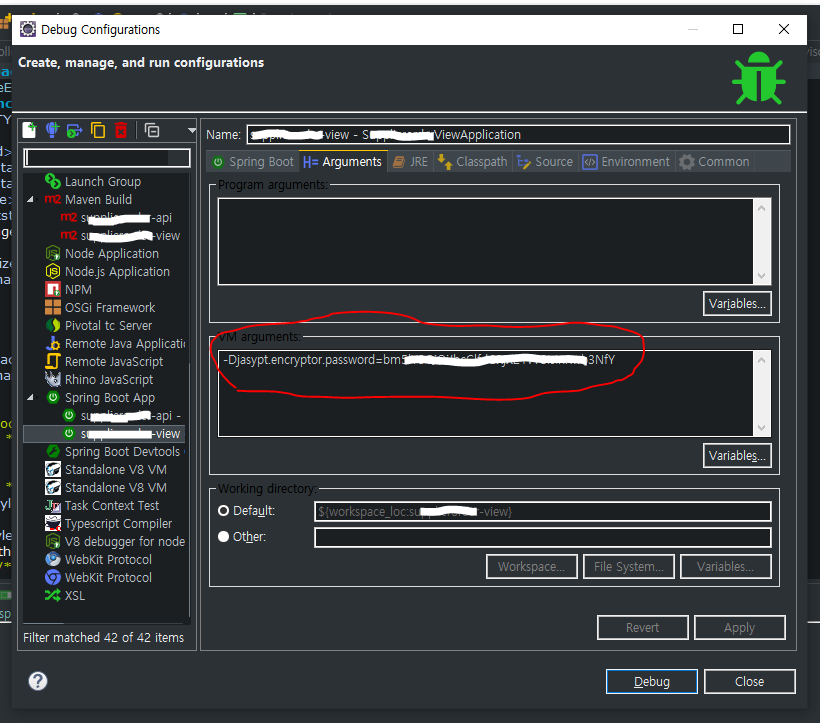
Task: Select Default working directory radio button
Action: pos(223,510)
